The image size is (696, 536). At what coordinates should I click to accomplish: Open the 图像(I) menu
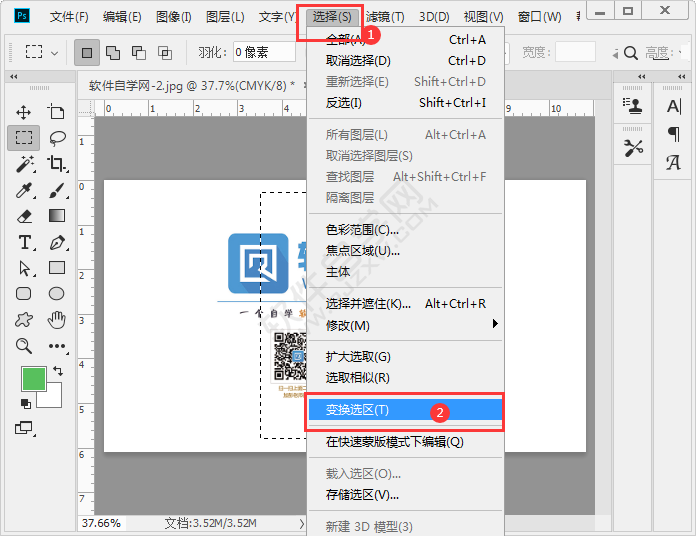coord(174,17)
